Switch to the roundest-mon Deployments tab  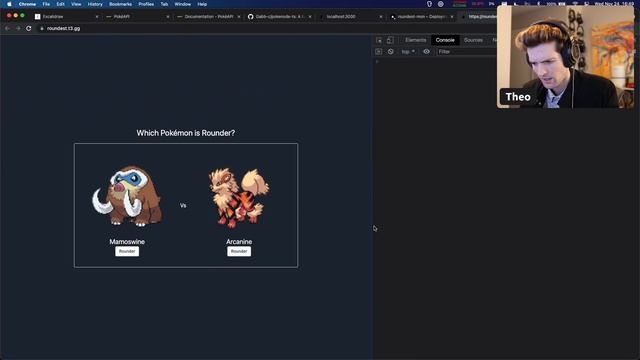tap(421, 17)
